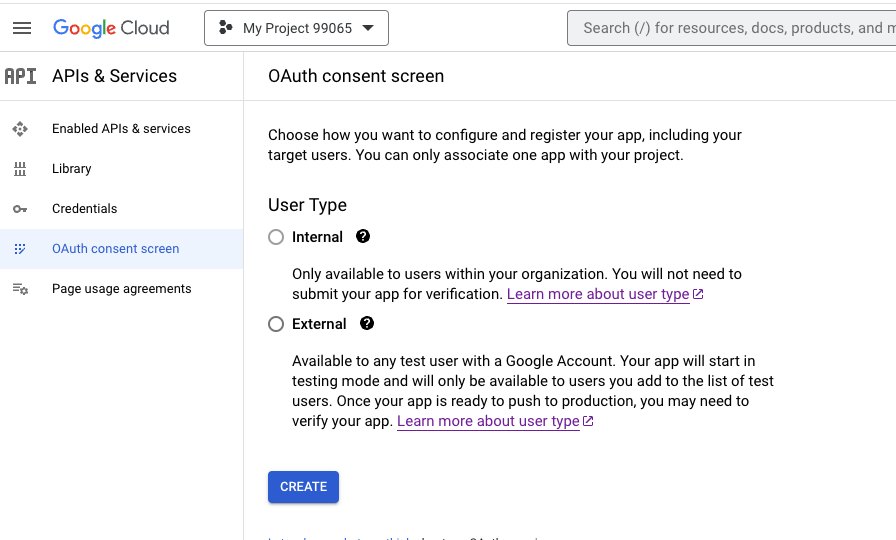896x540 pixels.
Task: Click the Credentials key icon
Action: click(20, 209)
